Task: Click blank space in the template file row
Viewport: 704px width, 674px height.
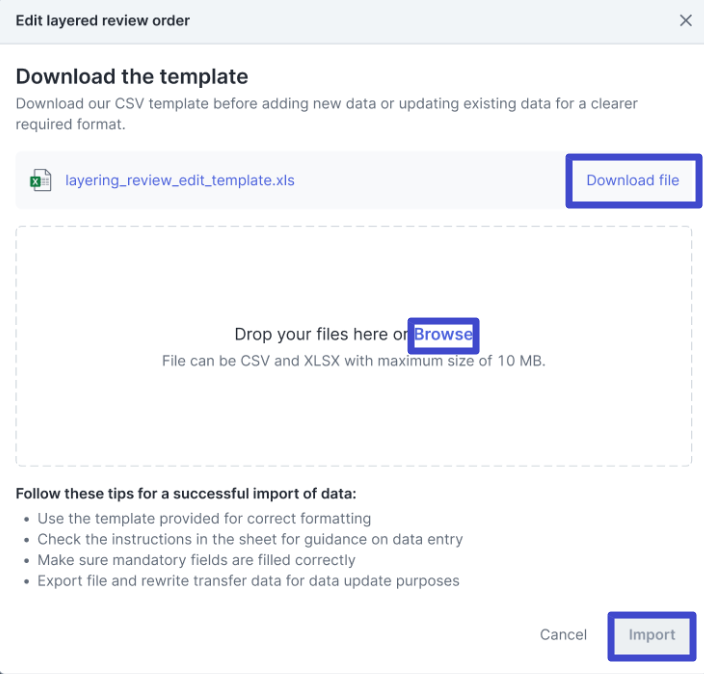Action: pyautogui.click(x=430, y=181)
